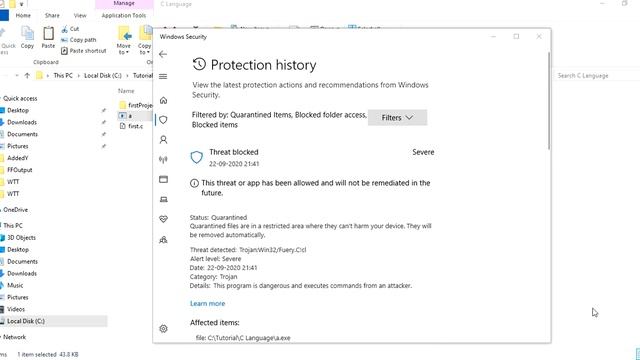Image resolution: width=640 pixels, height=360 pixels.
Task: Open Firewall & network protection icon
Action: 163,160
